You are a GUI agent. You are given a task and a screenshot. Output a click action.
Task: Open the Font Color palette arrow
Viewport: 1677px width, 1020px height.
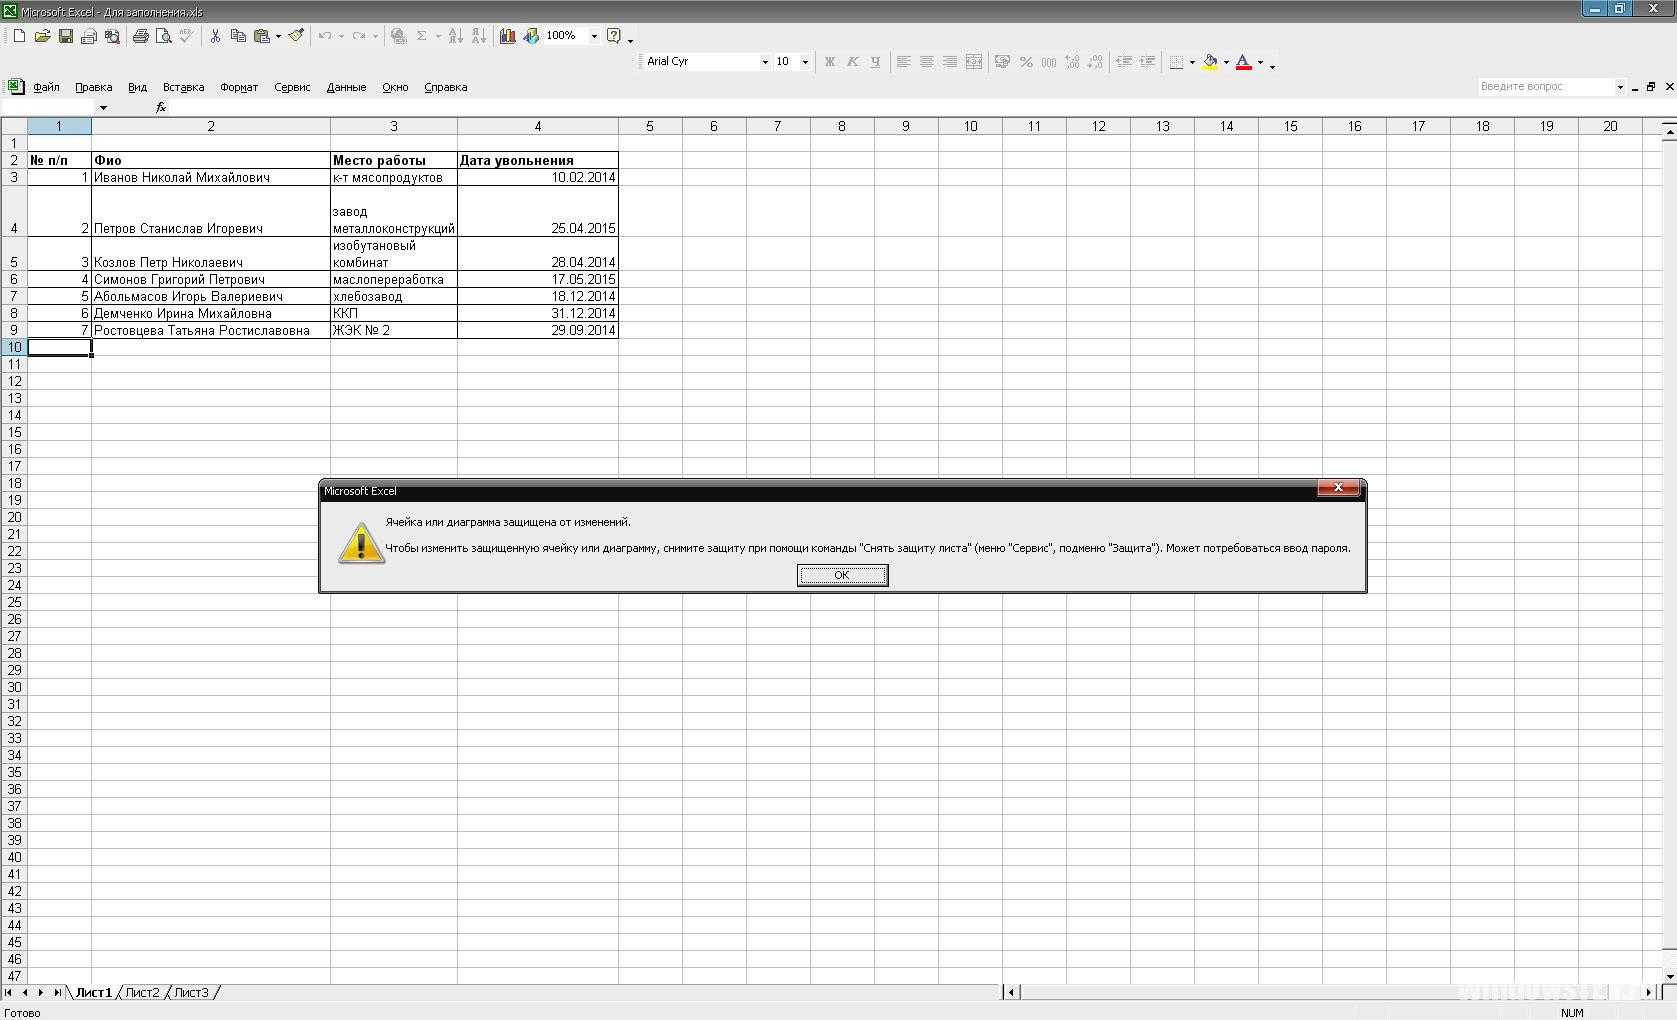pos(1260,62)
